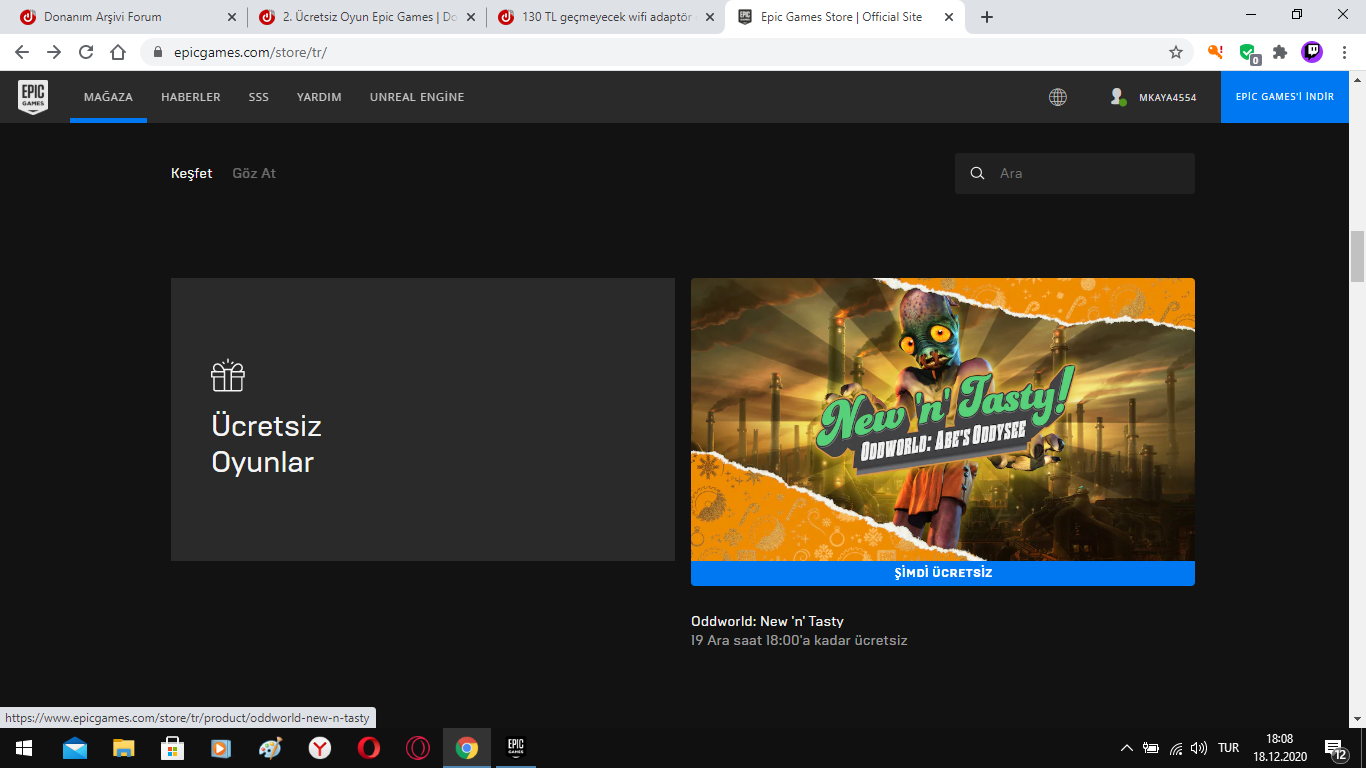Viewport: 1366px width, 768px height.
Task: Go forward in browser history
Action: [x=54, y=52]
